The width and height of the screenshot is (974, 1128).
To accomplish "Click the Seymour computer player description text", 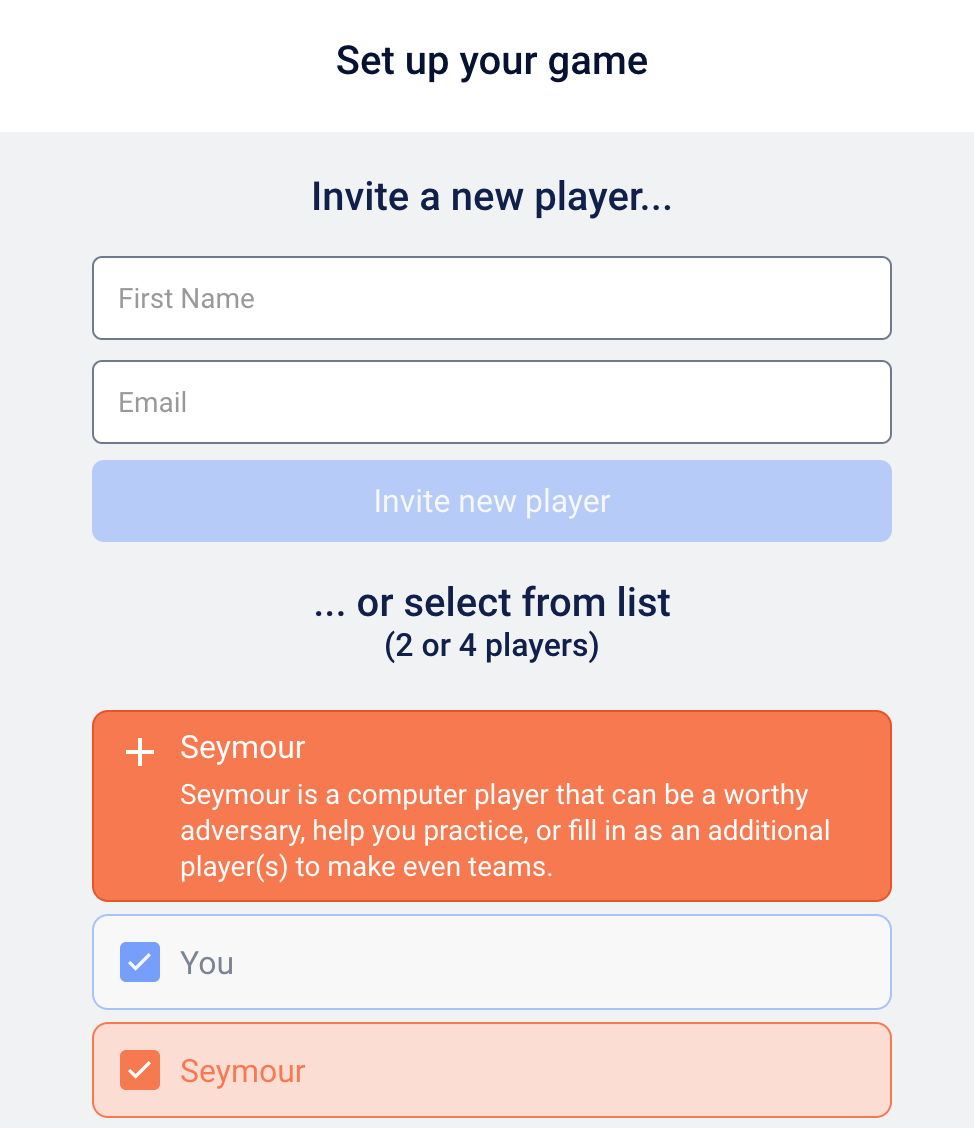I will (505, 830).
